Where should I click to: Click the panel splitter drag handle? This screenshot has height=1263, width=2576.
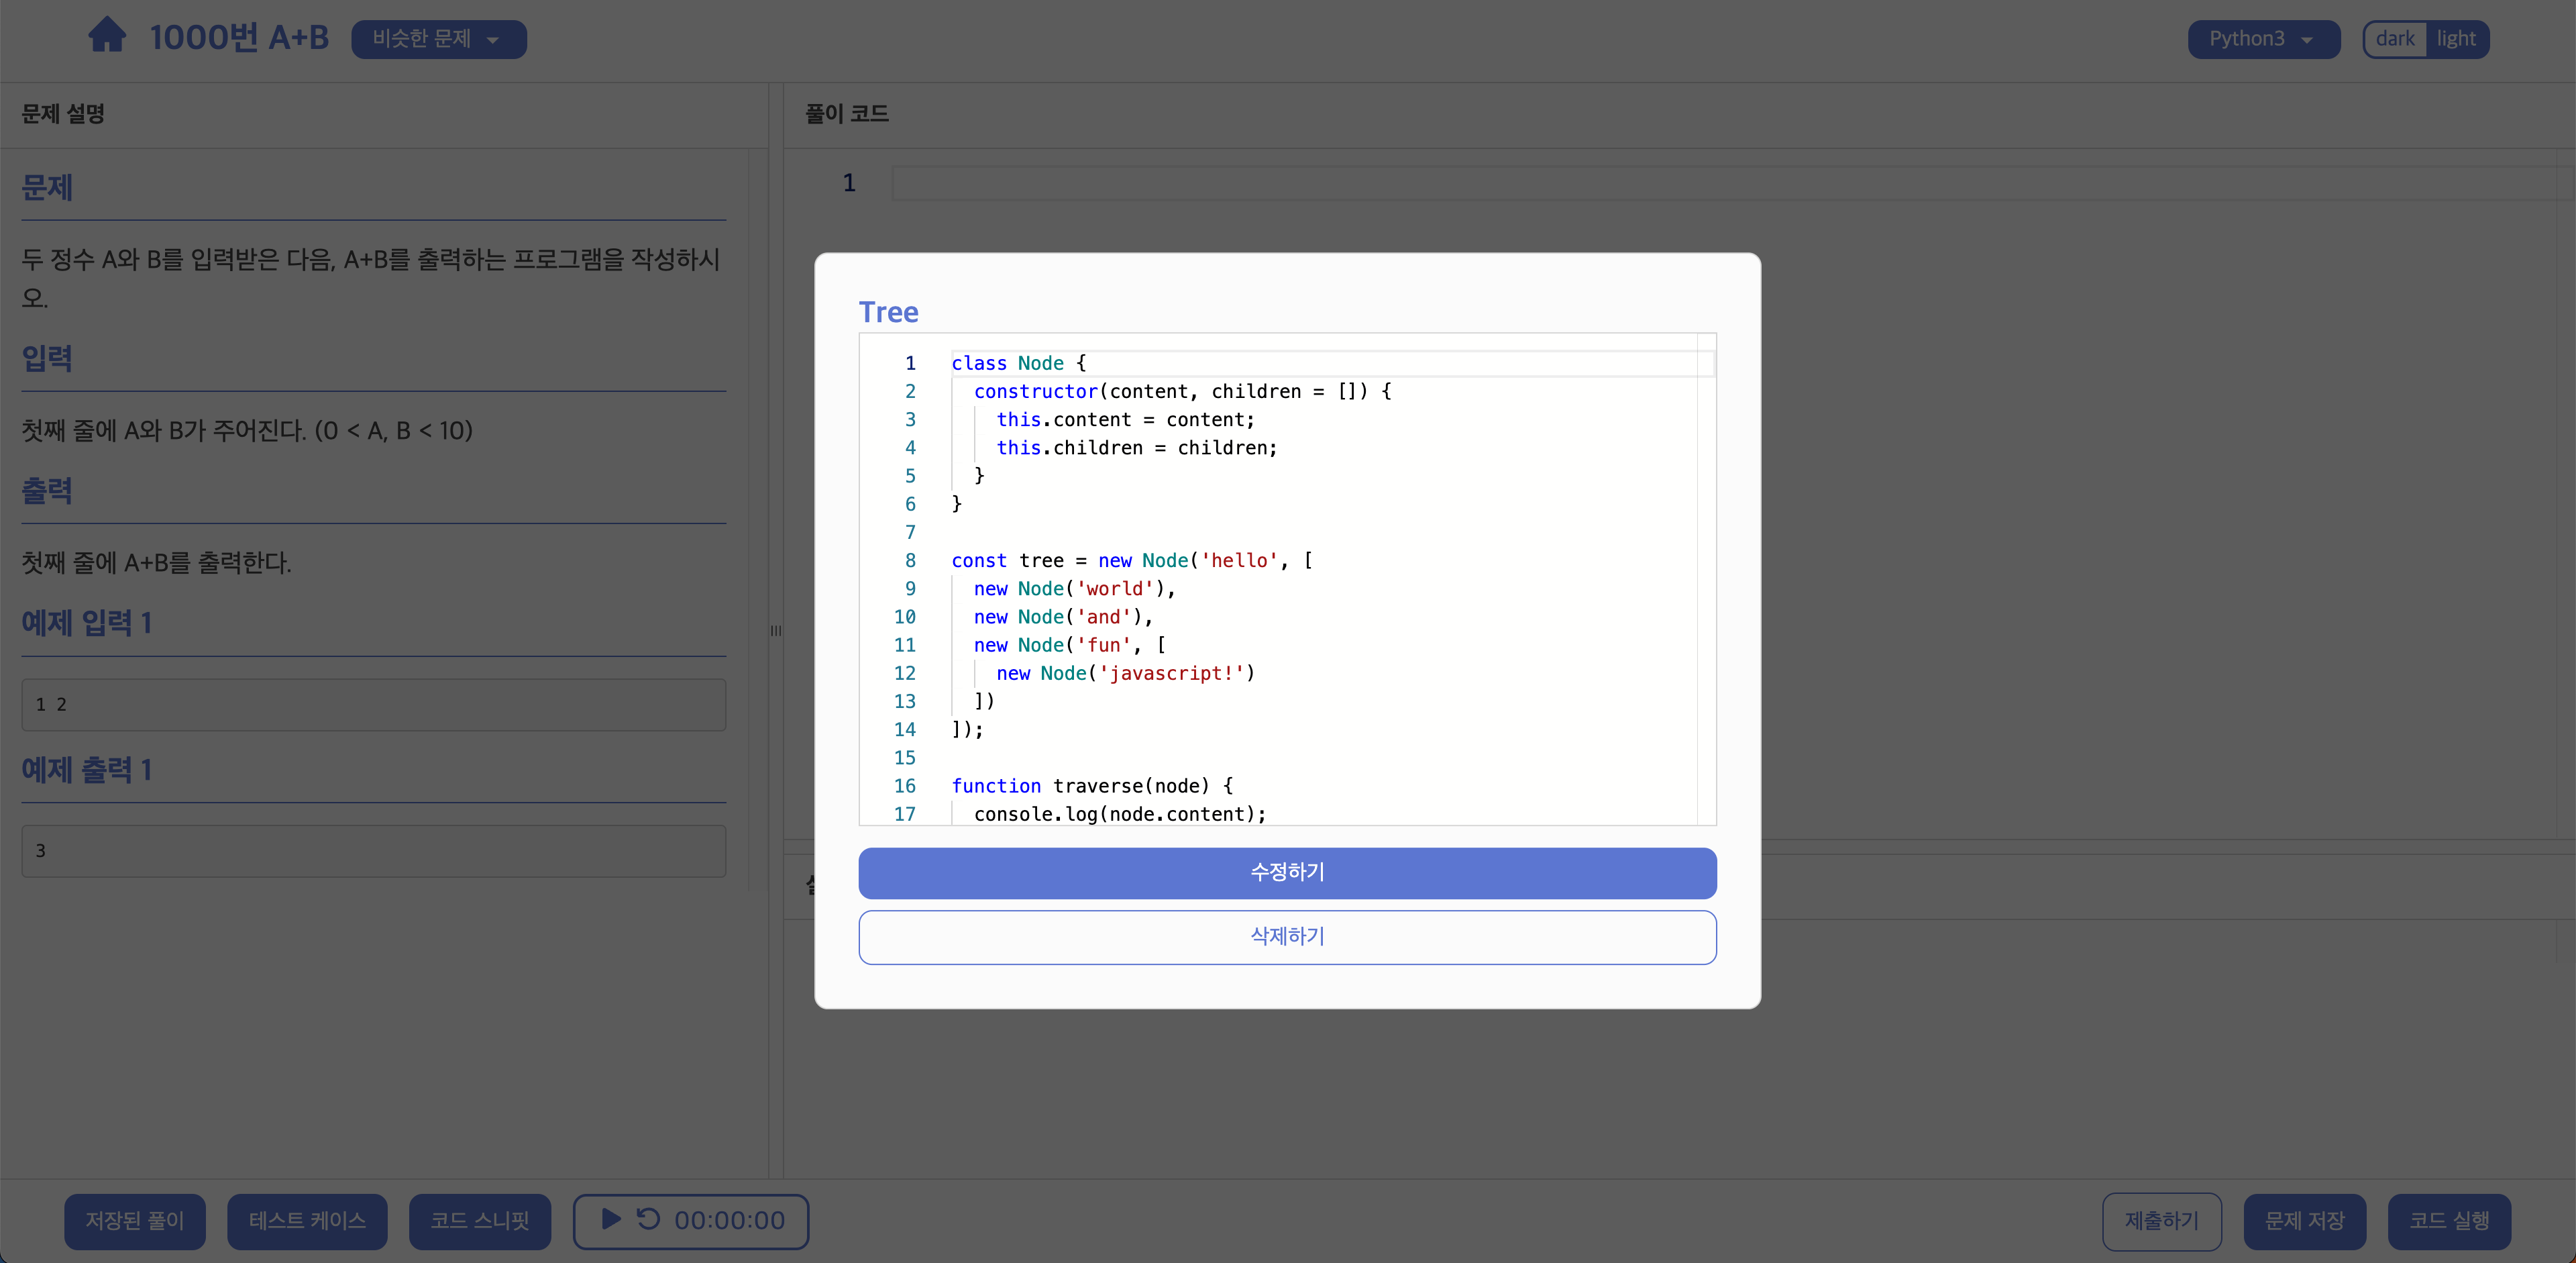[776, 631]
